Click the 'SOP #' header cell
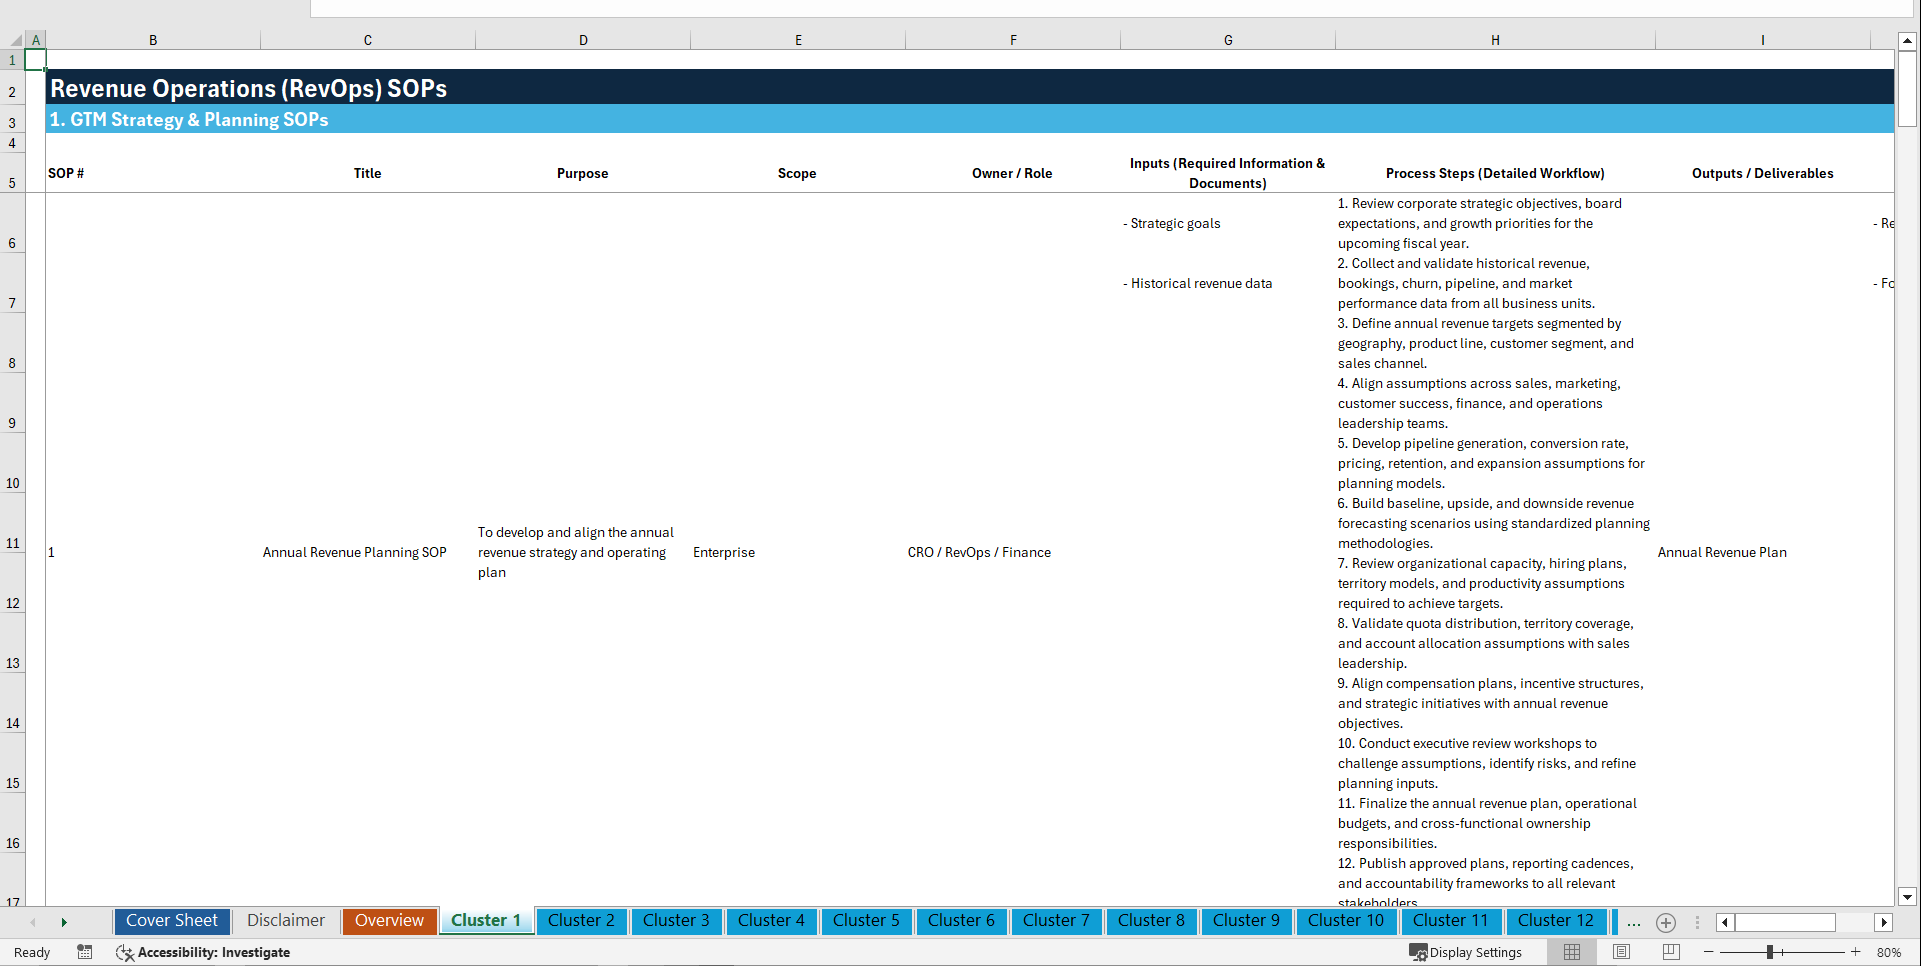 (66, 173)
